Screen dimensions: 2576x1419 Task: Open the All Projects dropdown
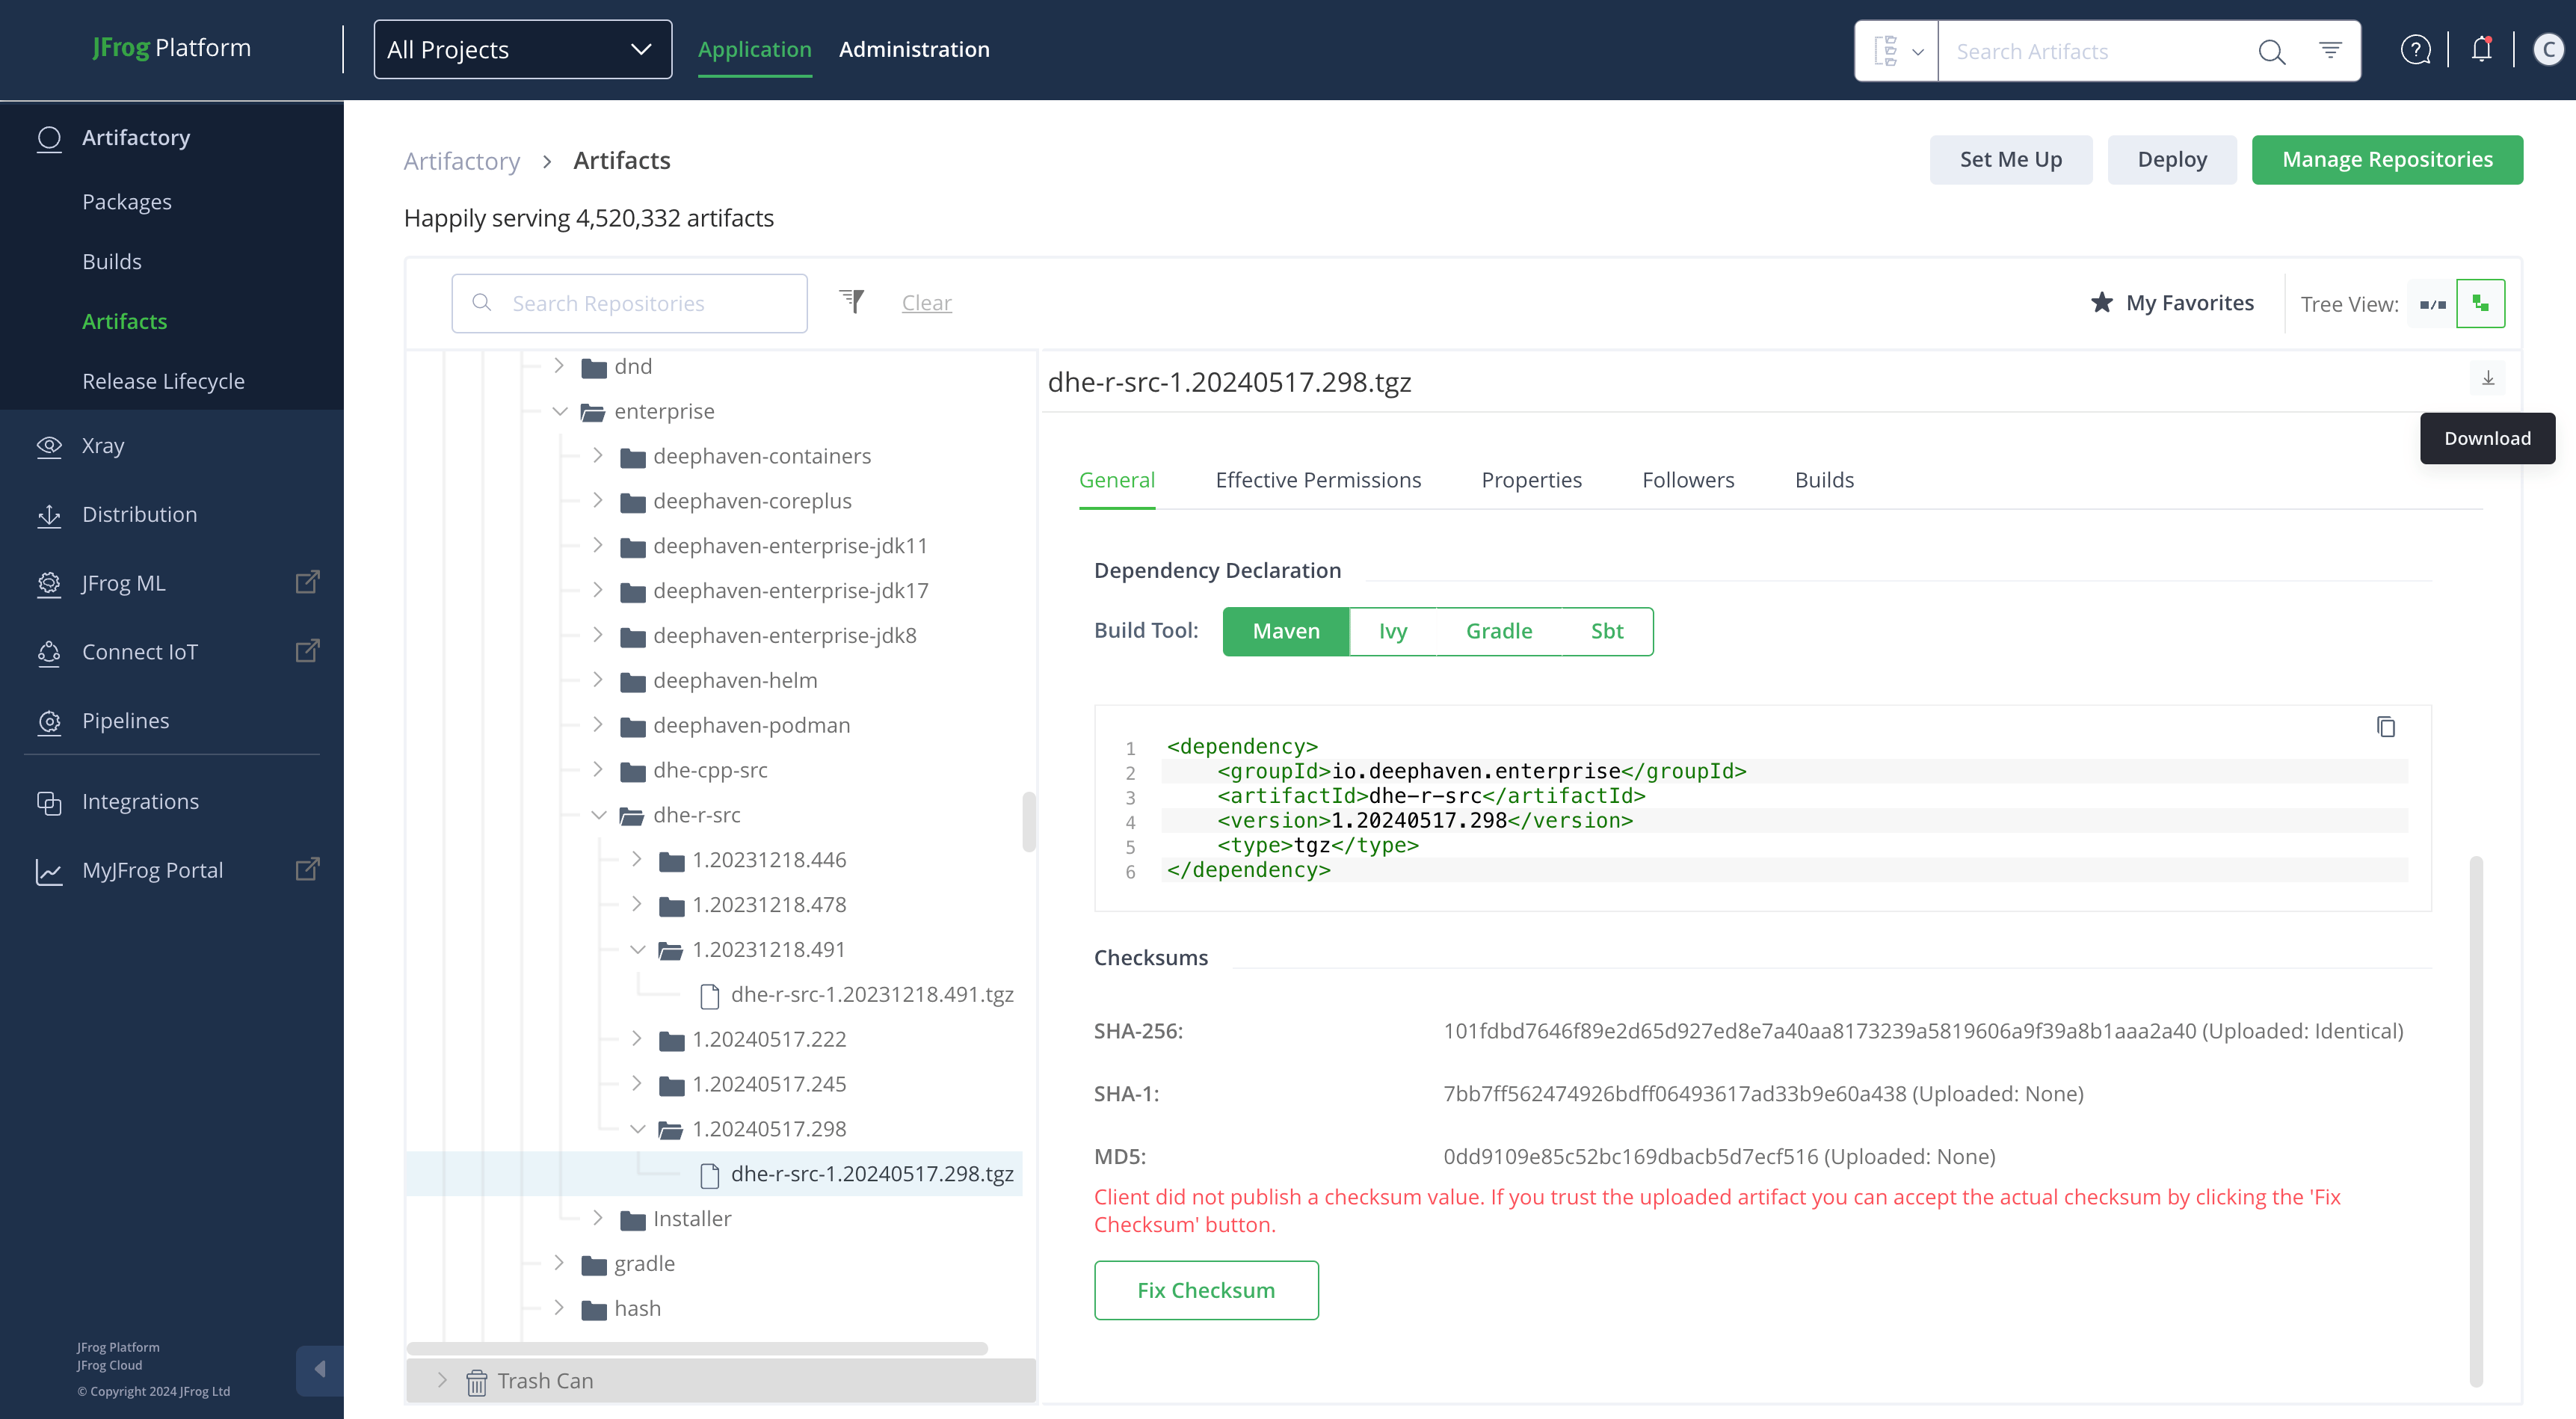point(522,49)
